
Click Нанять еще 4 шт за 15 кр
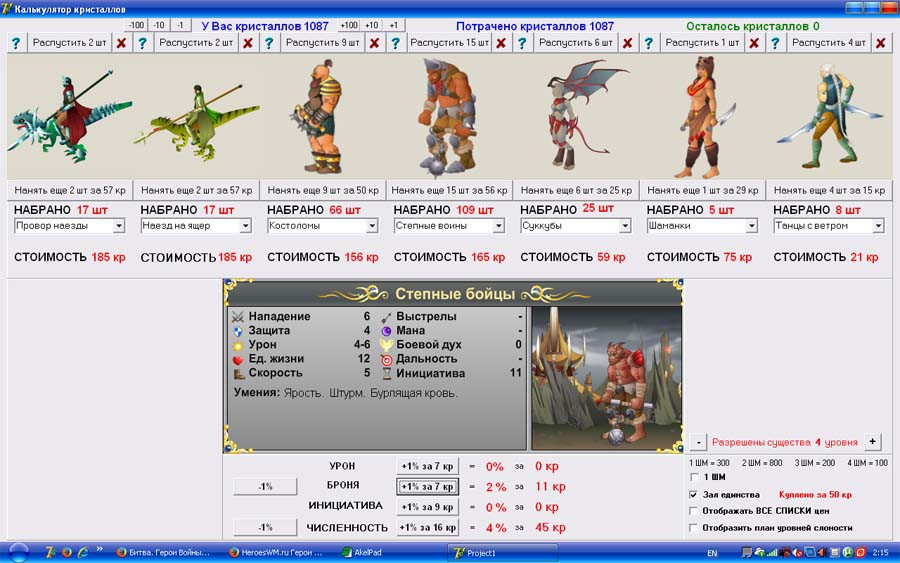[x=829, y=190]
